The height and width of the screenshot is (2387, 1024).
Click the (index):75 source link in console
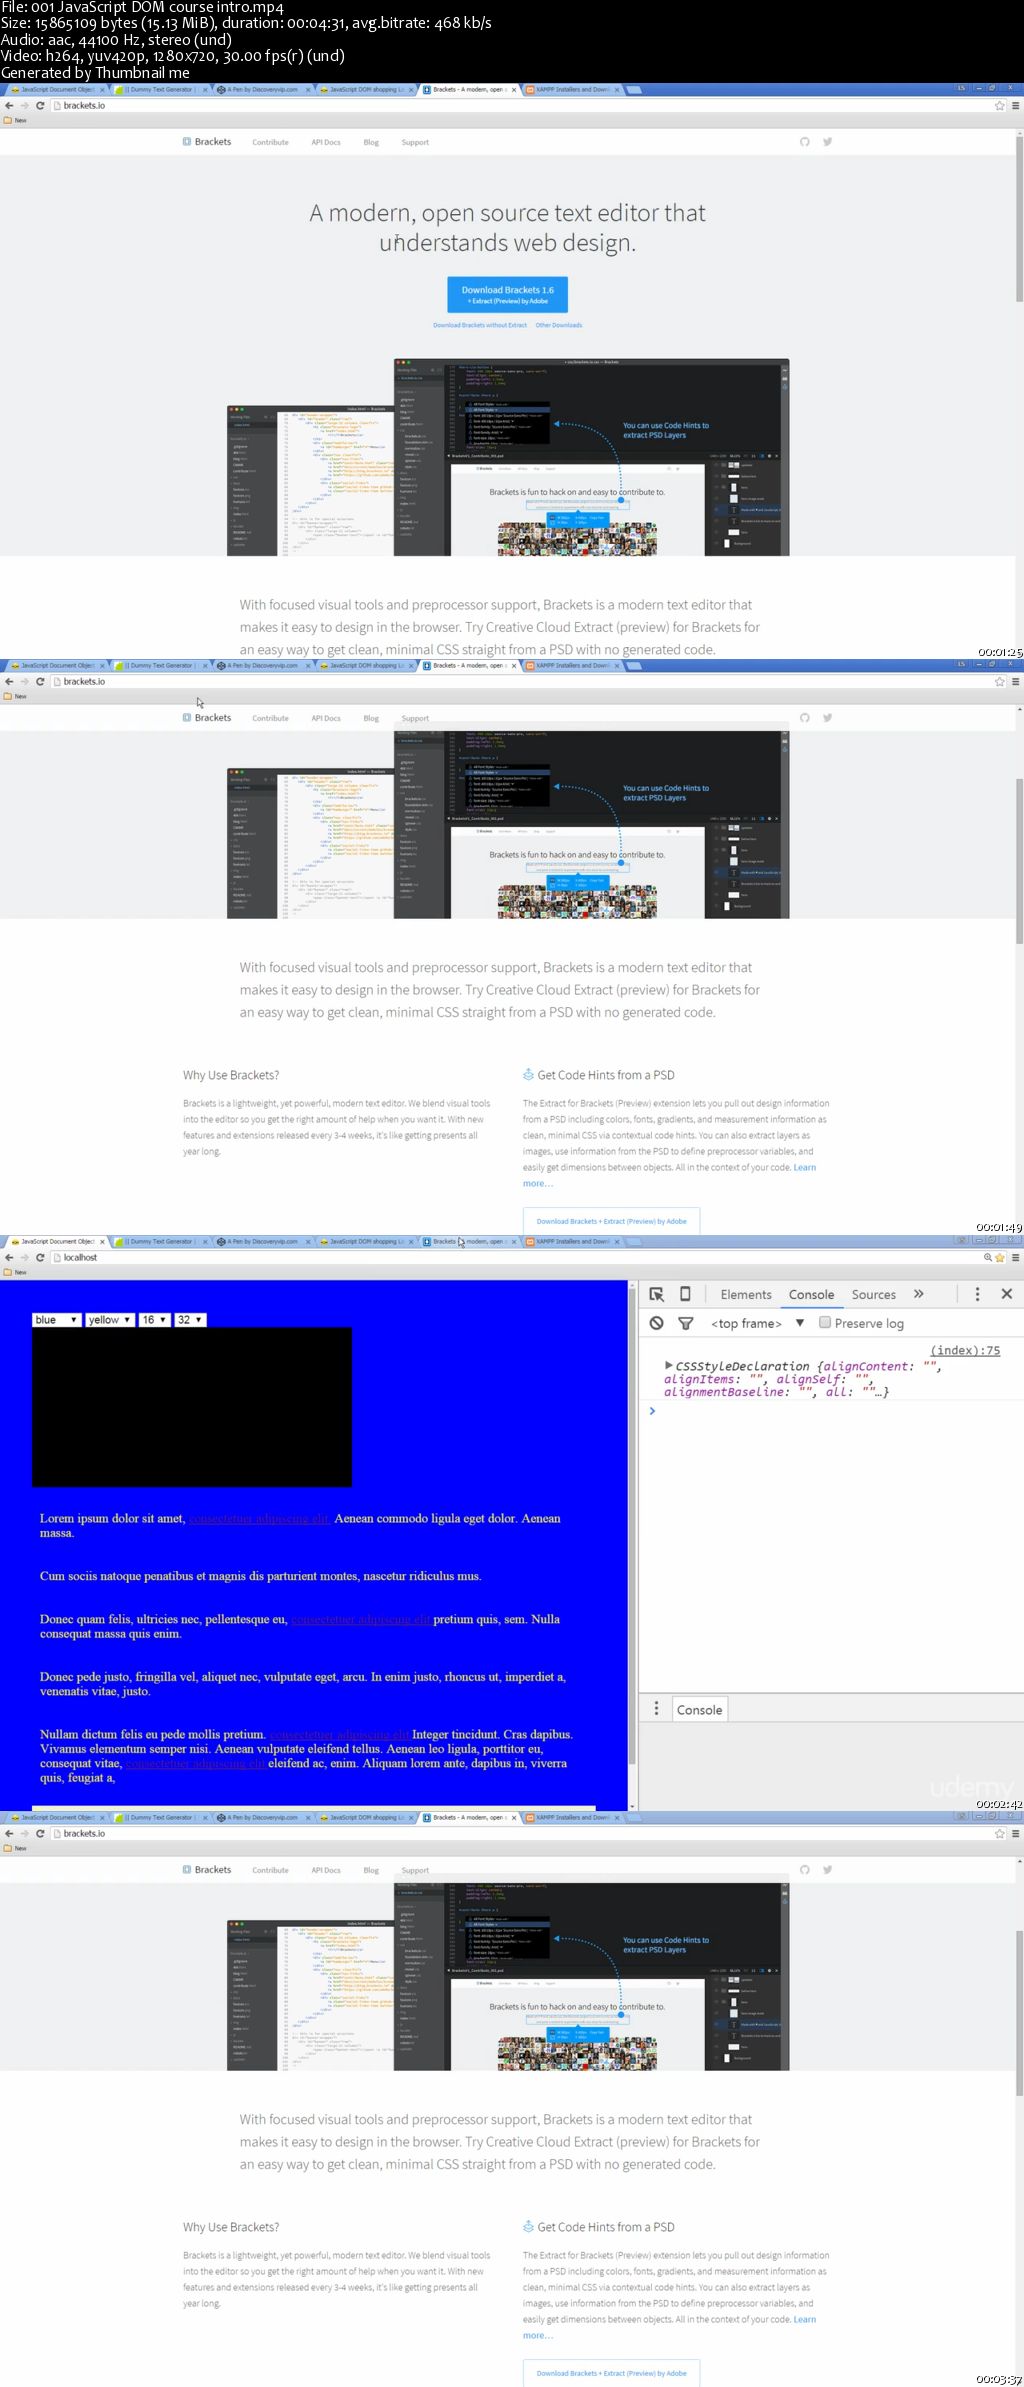965,1350
